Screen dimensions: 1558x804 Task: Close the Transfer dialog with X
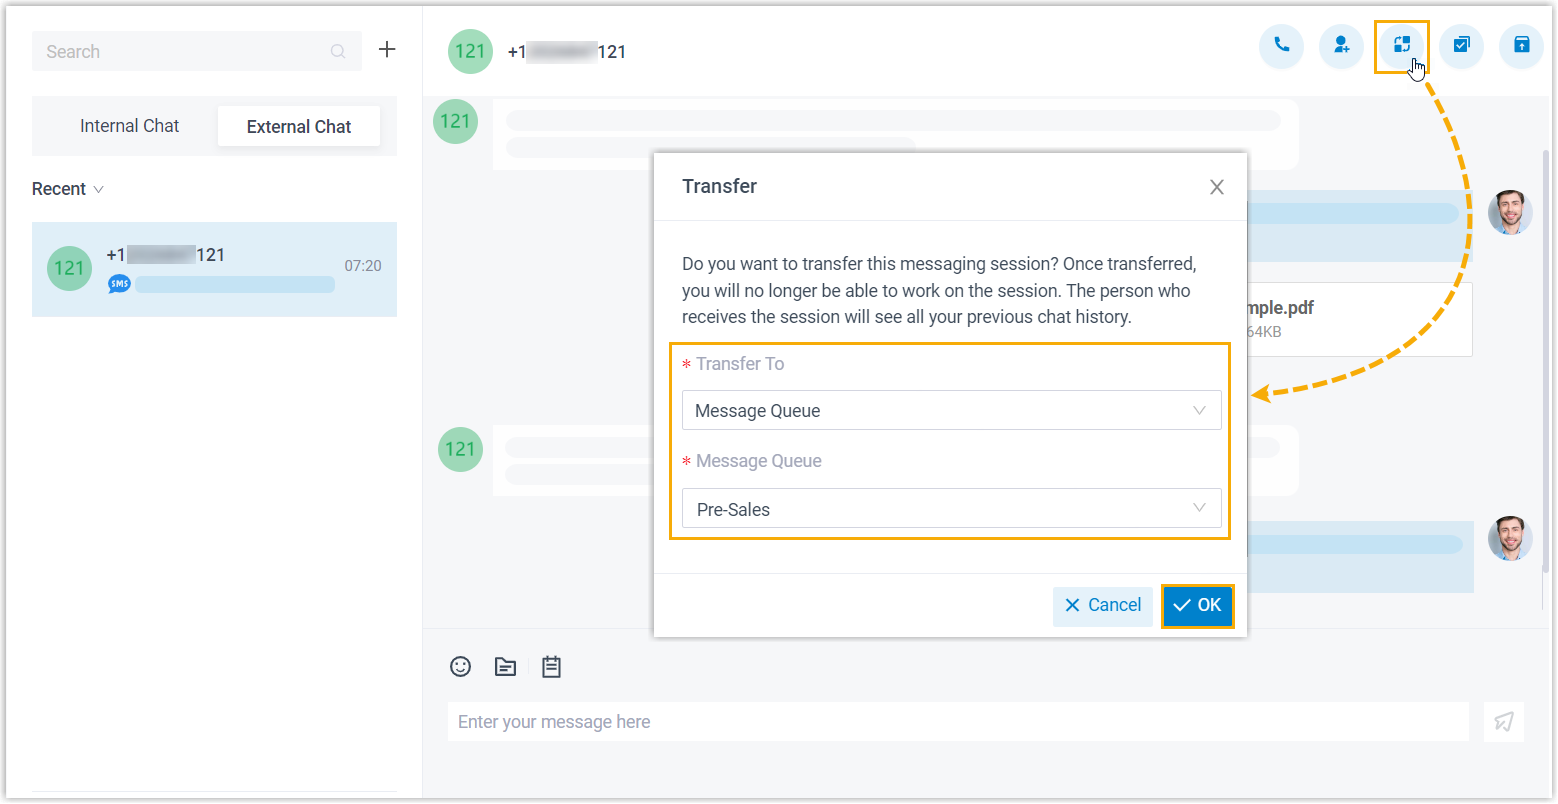point(1216,187)
